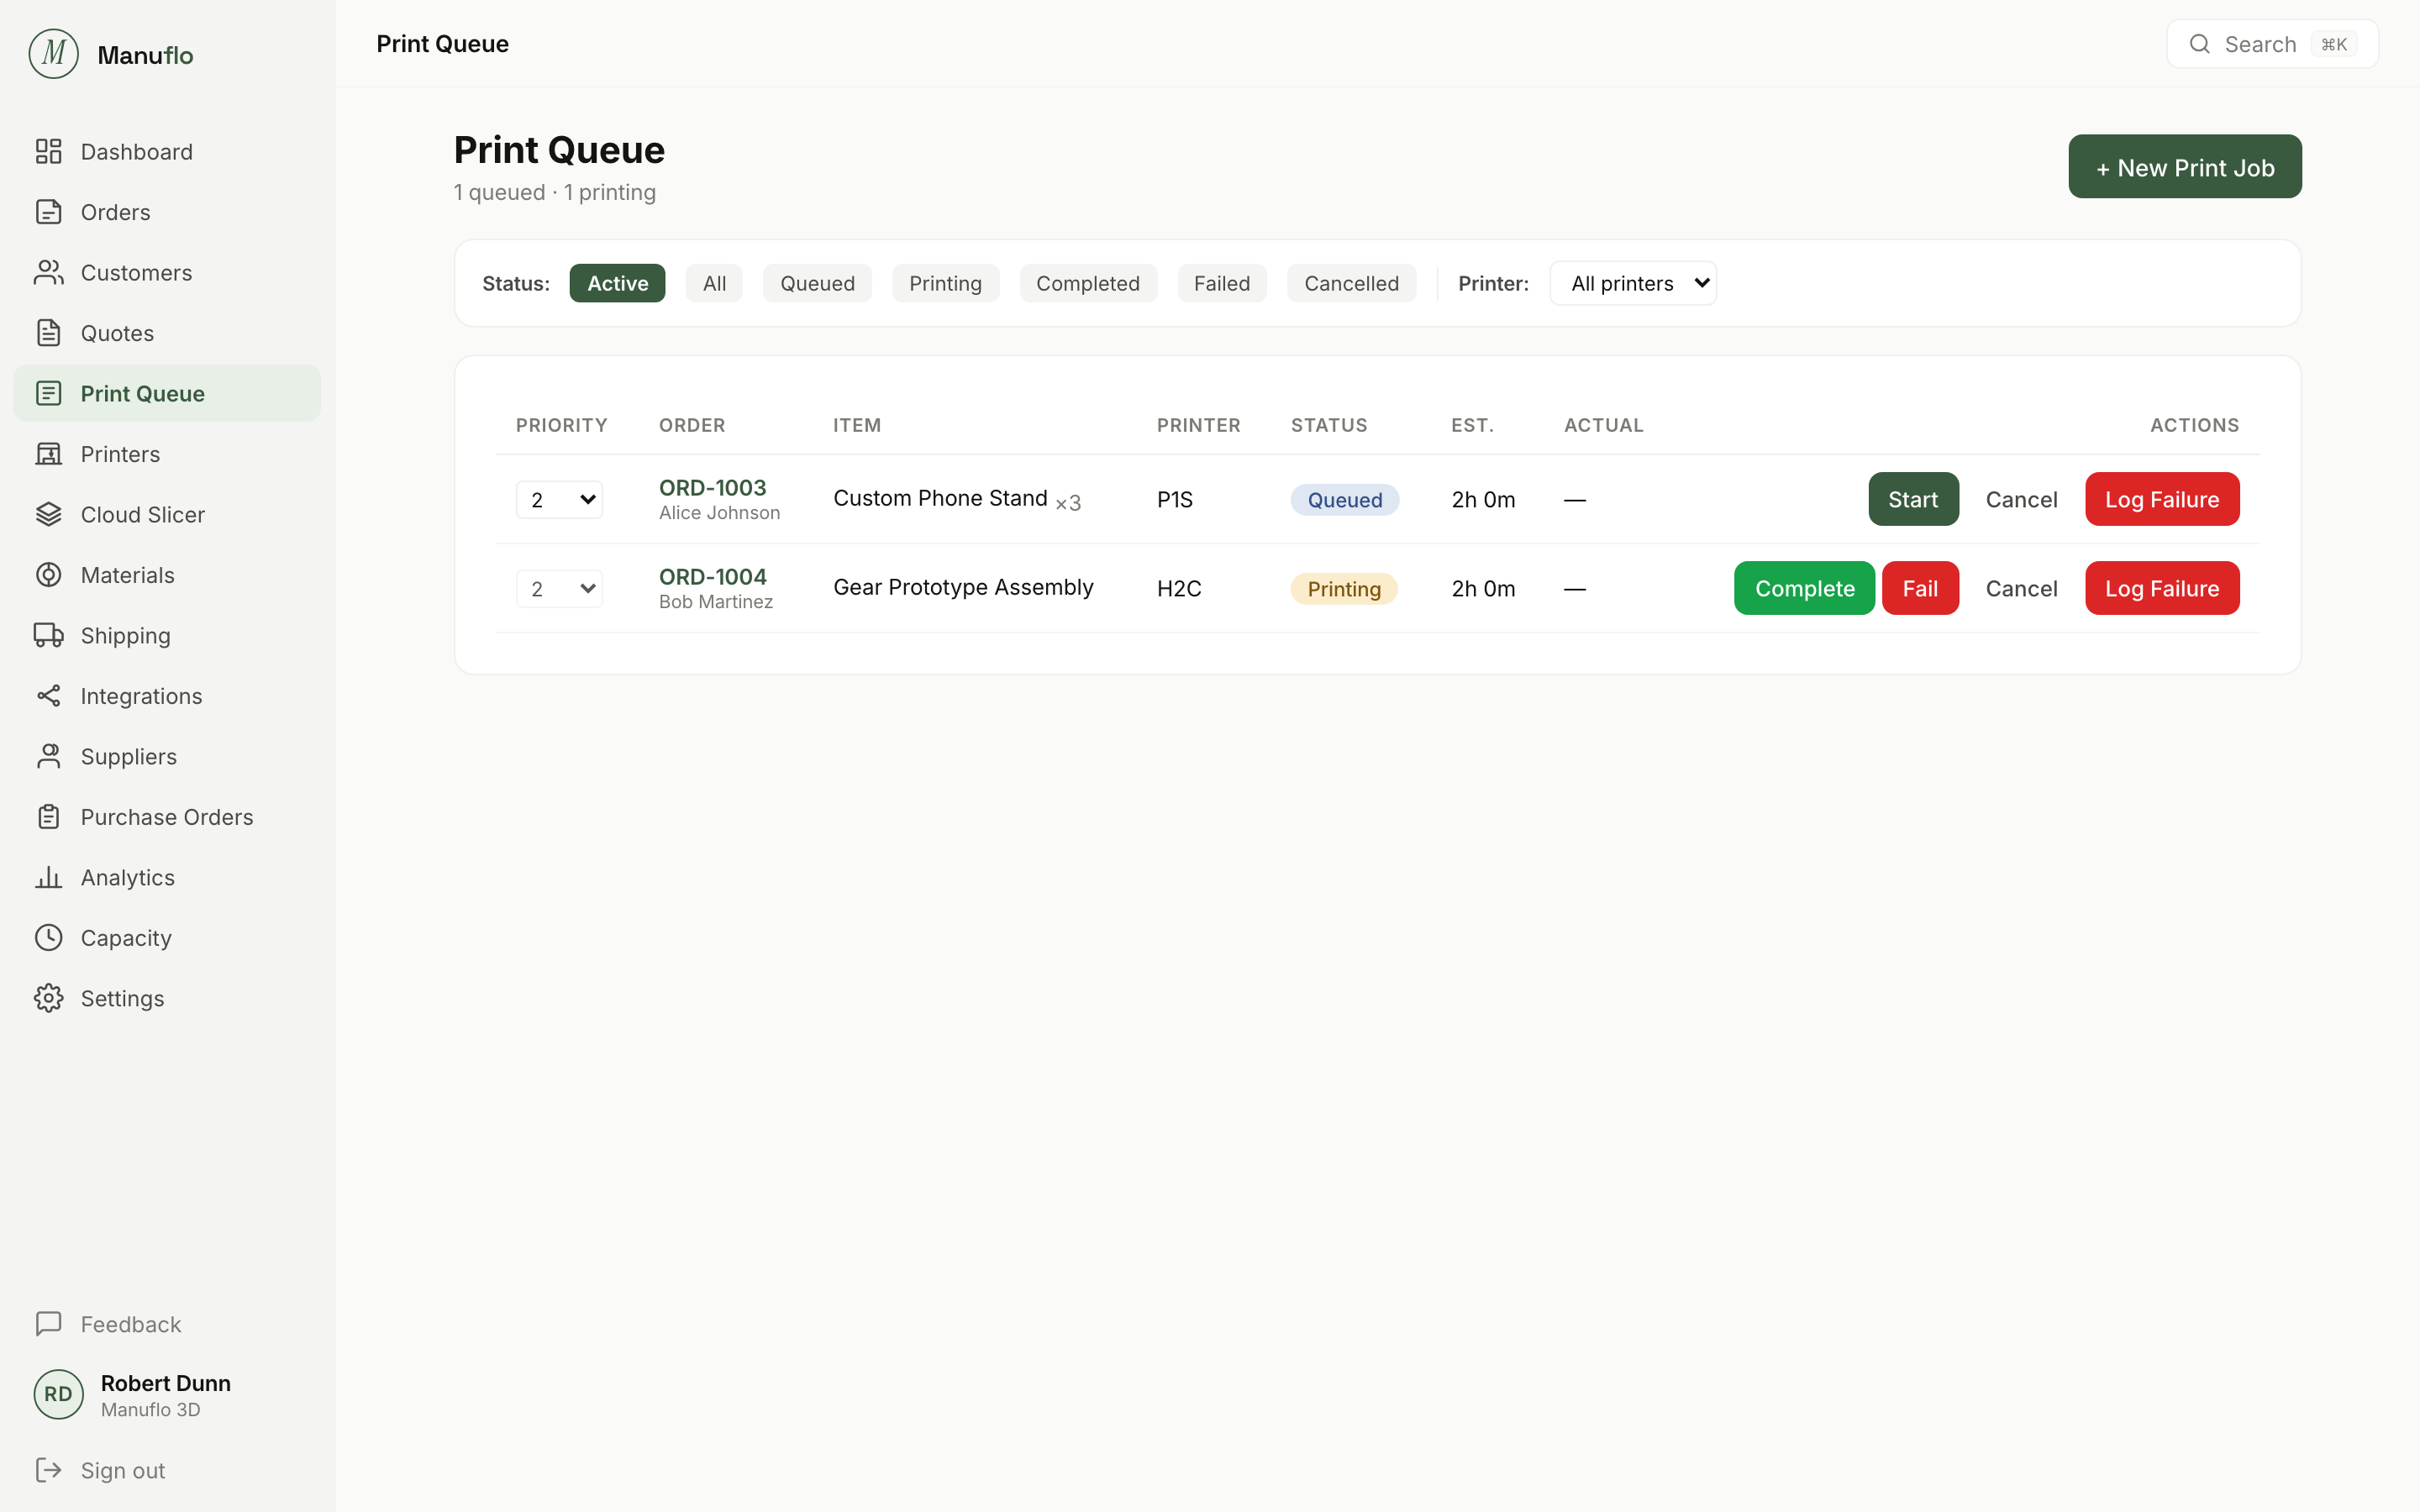
Task: Click the Printing status badge
Action: (x=1344, y=588)
